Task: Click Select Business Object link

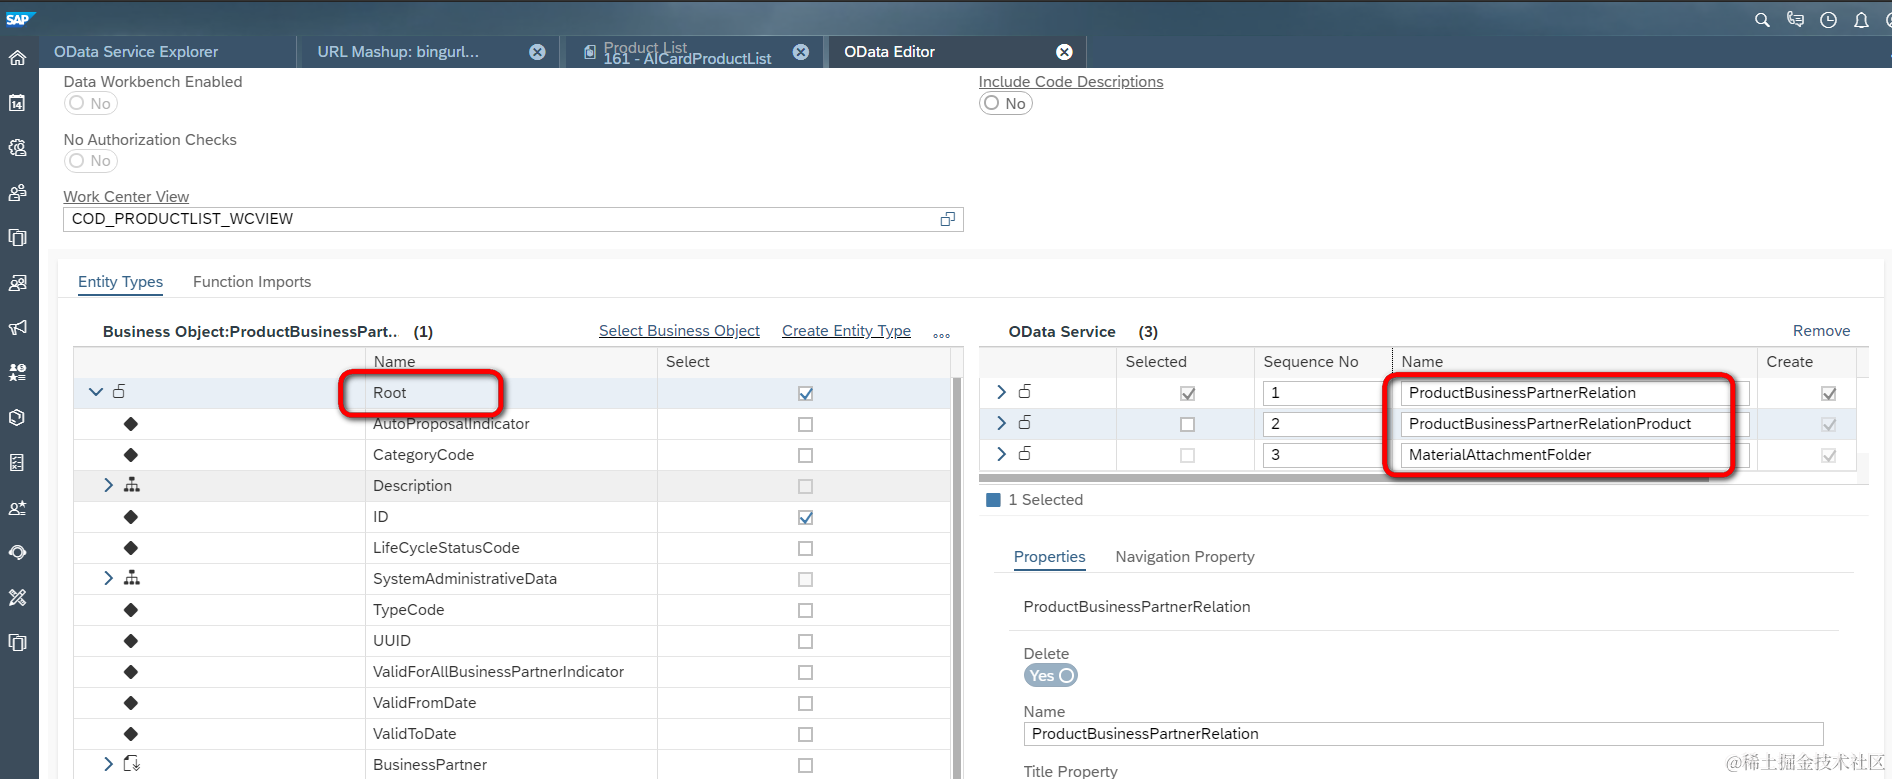Action: 679,331
